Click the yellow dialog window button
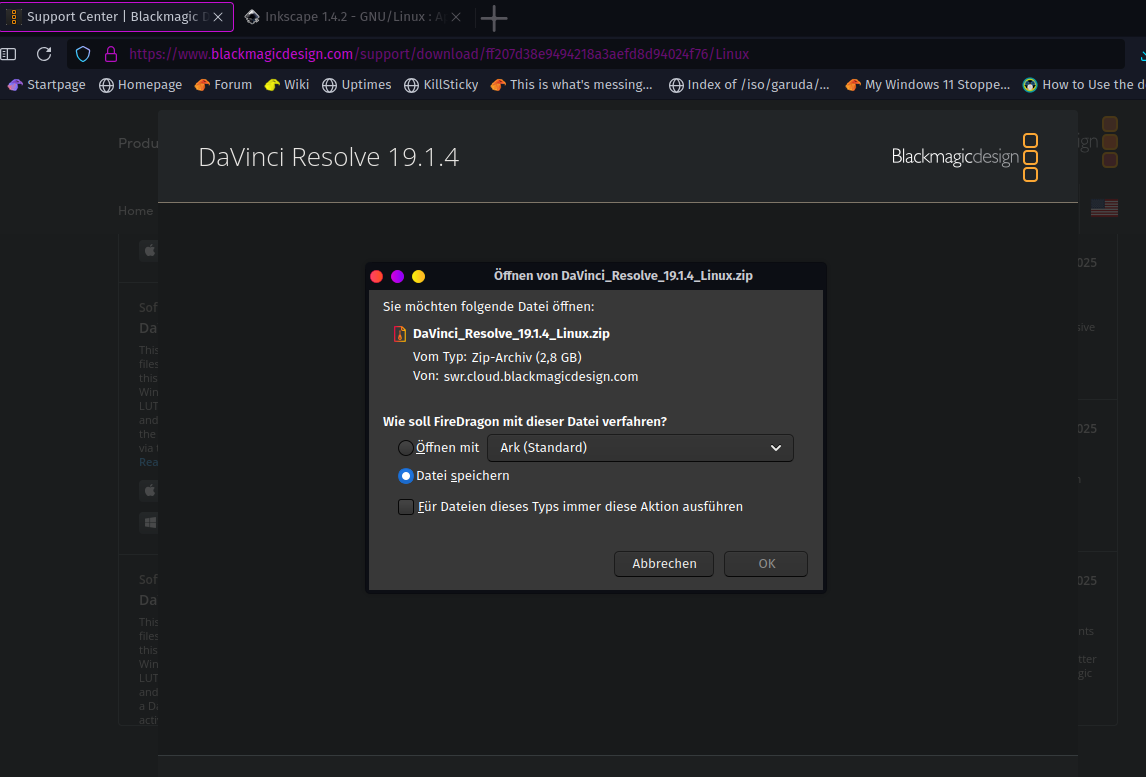 [x=419, y=276]
